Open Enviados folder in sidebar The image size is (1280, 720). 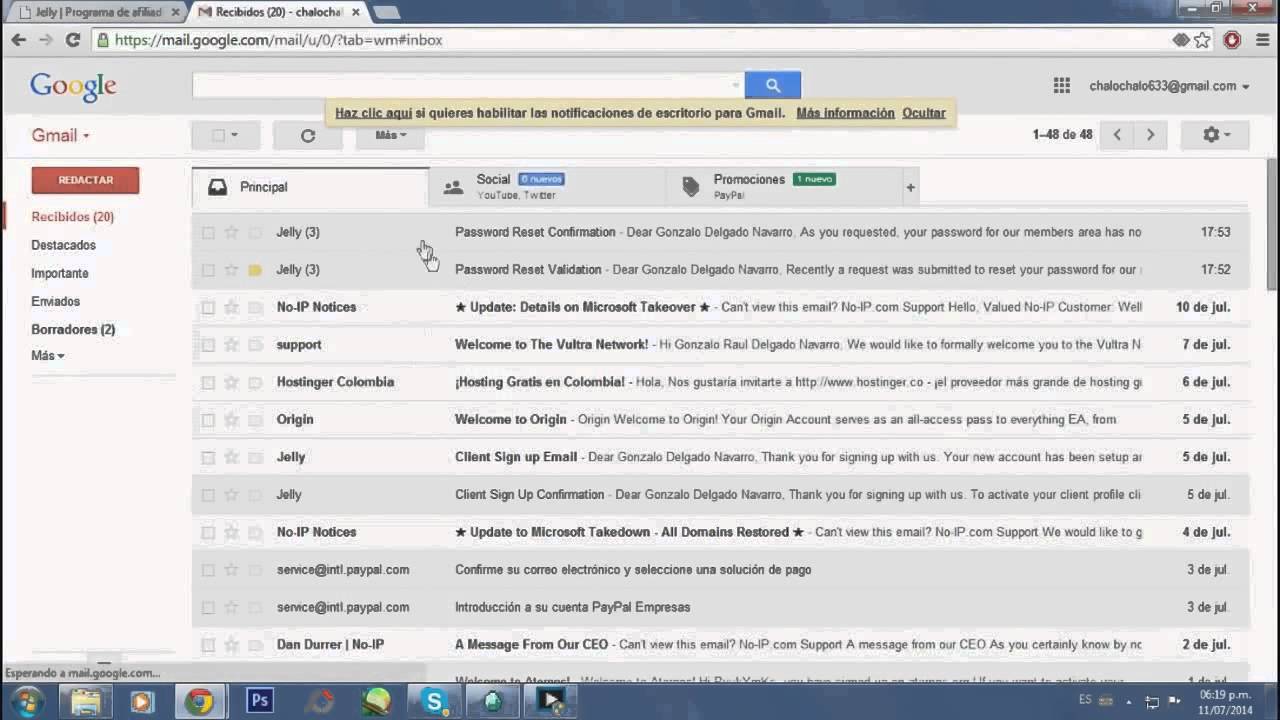coord(55,301)
